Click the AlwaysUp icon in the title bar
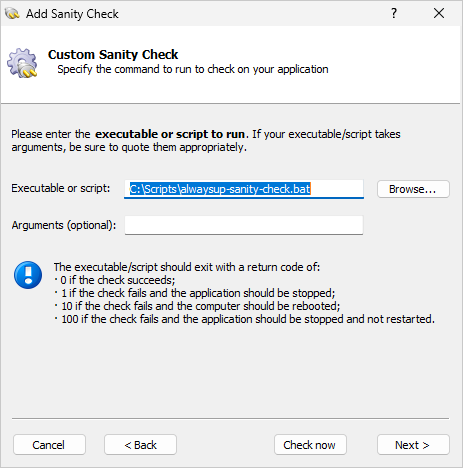463x468 pixels. [12, 14]
